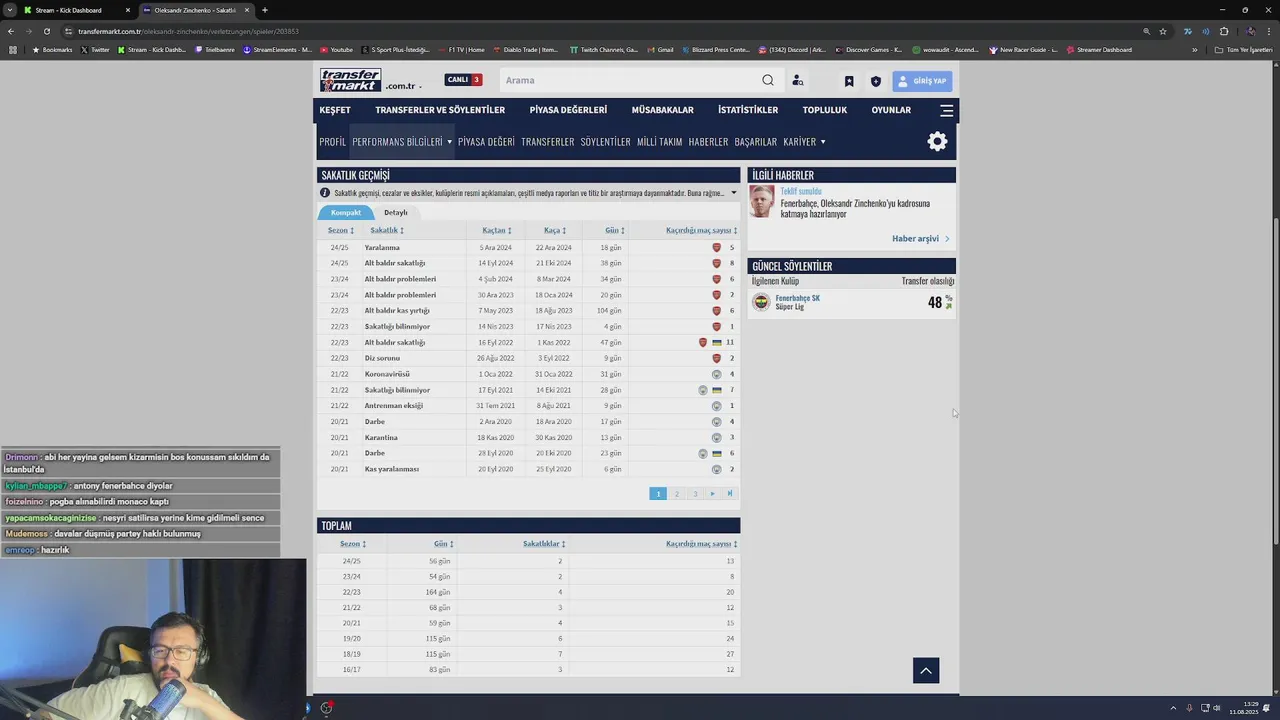Click Ukraine flag in the 47 gün row
The image size is (1280, 720).
coord(716,343)
